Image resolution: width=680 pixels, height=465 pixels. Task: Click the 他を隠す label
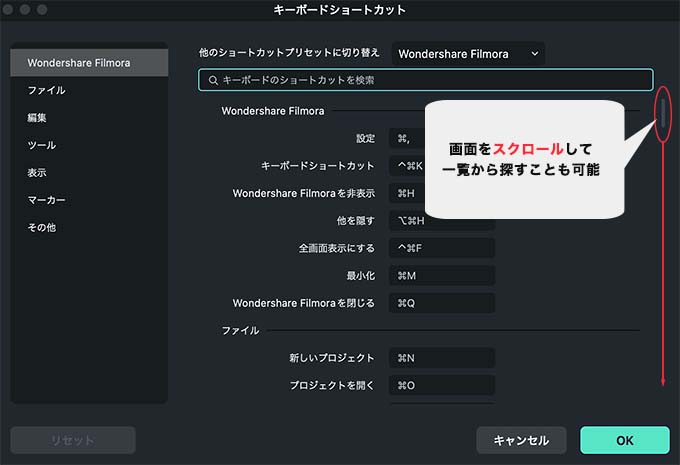(x=356, y=221)
